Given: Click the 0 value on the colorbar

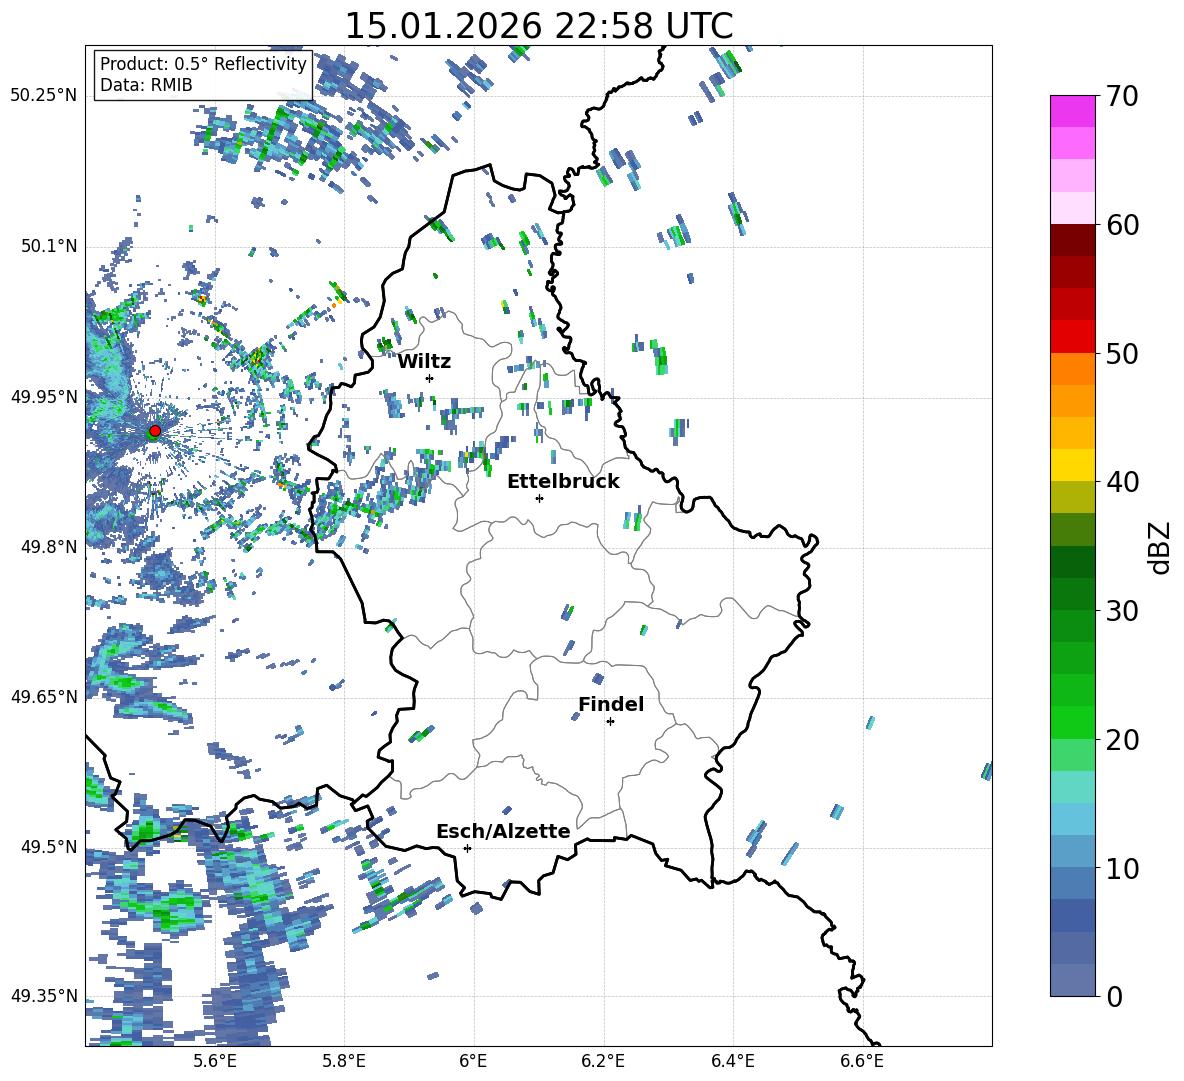Looking at the screenshot, I should click(1114, 996).
